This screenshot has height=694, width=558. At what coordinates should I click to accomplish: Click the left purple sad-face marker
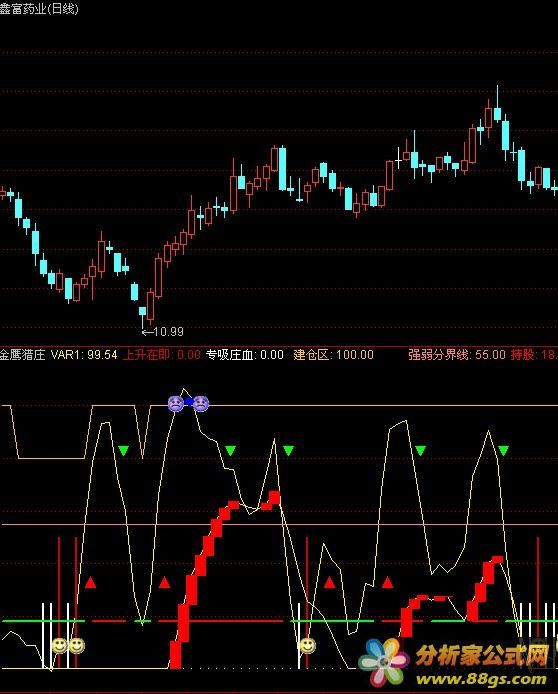pyautogui.click(x=176, y=403)
